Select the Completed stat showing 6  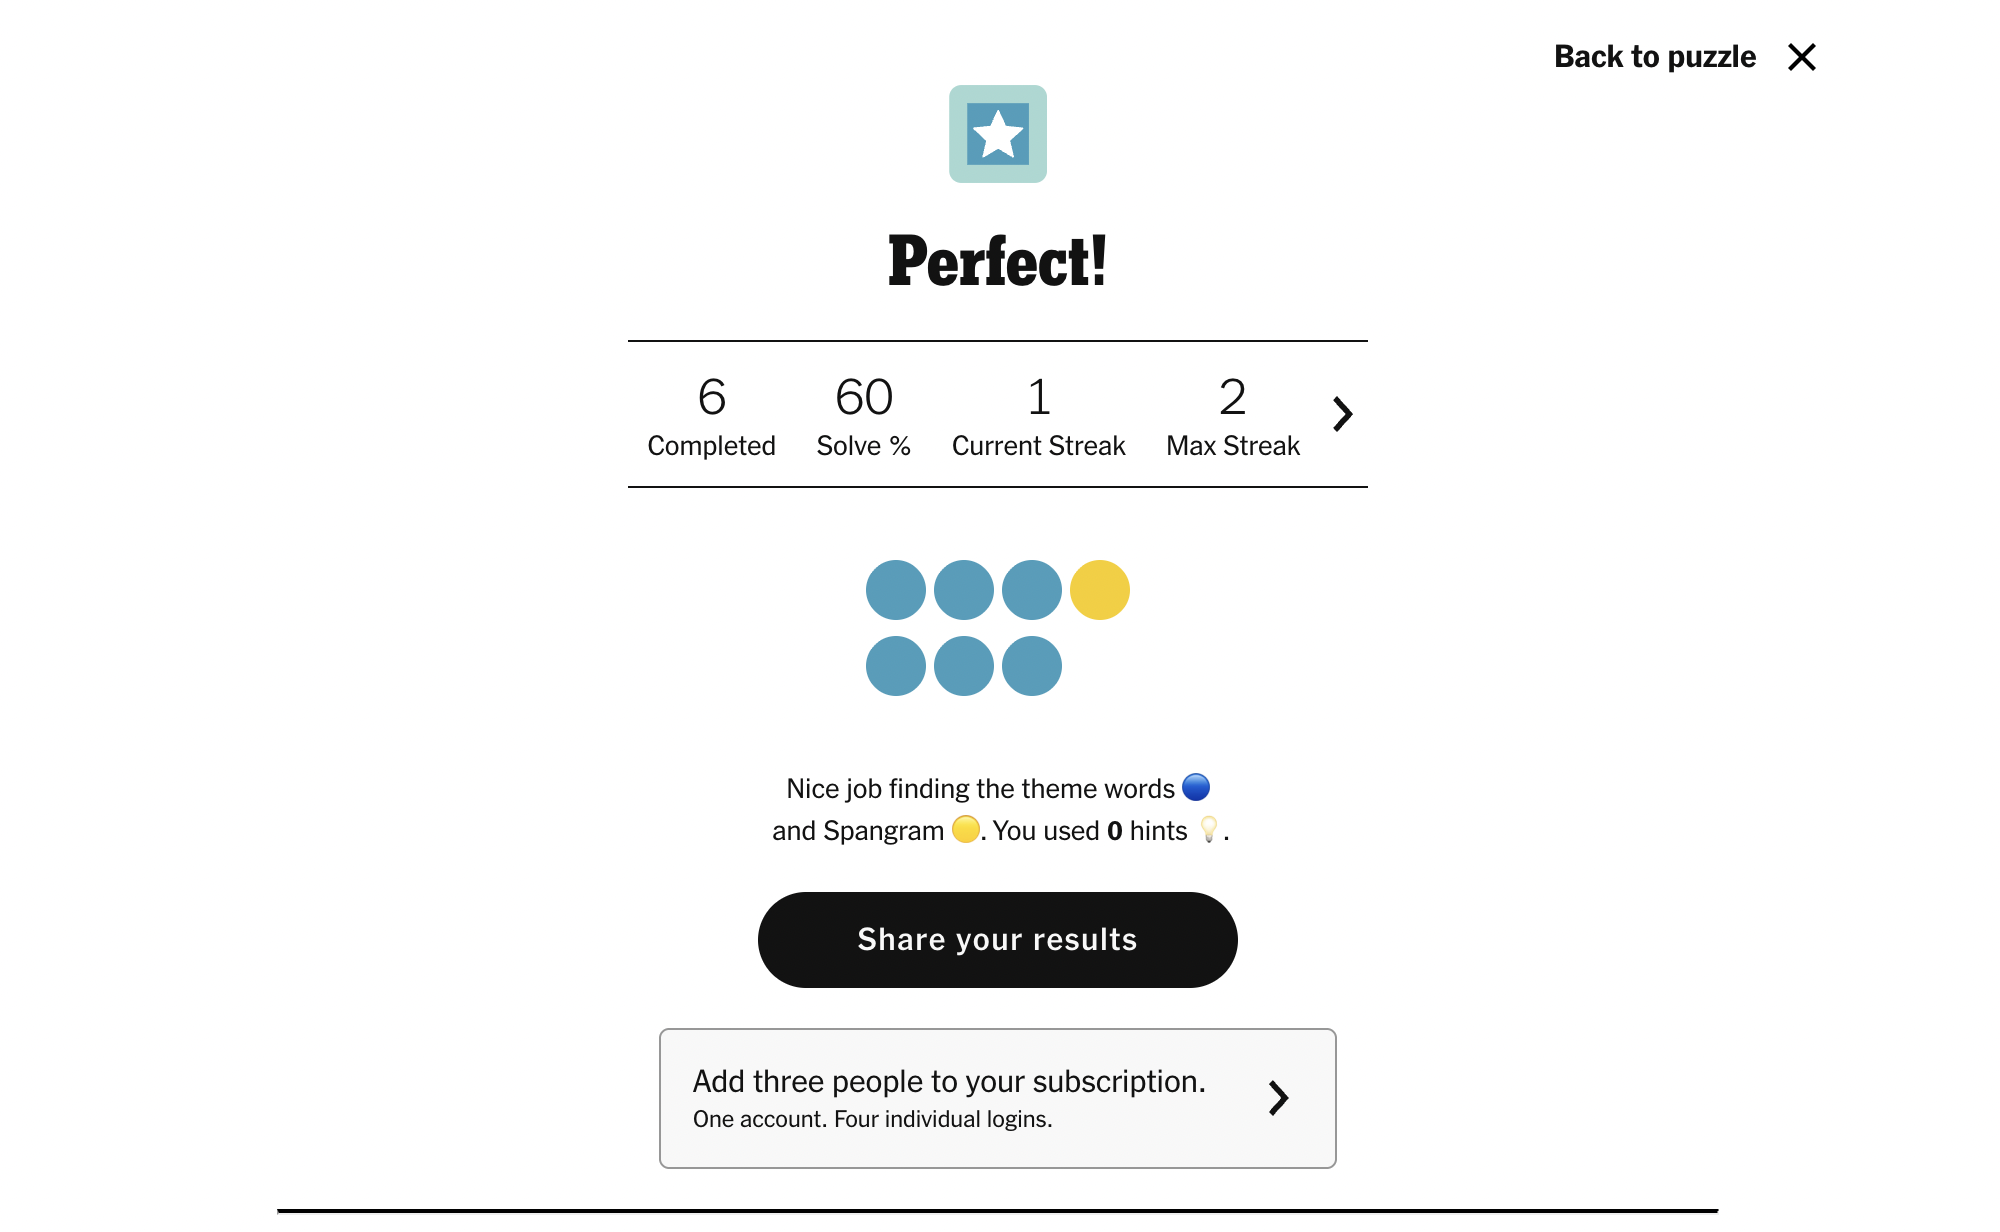711,415
